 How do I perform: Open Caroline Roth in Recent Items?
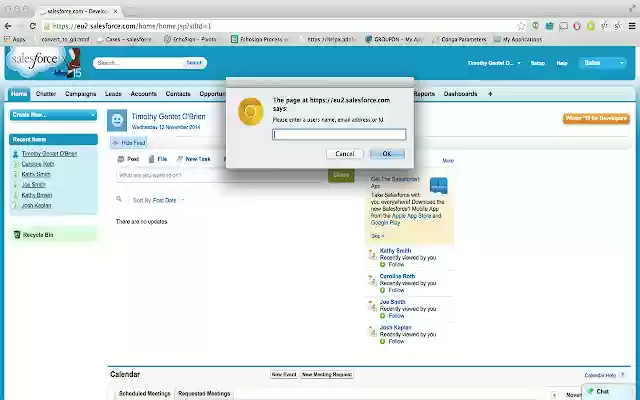point(38,164)
